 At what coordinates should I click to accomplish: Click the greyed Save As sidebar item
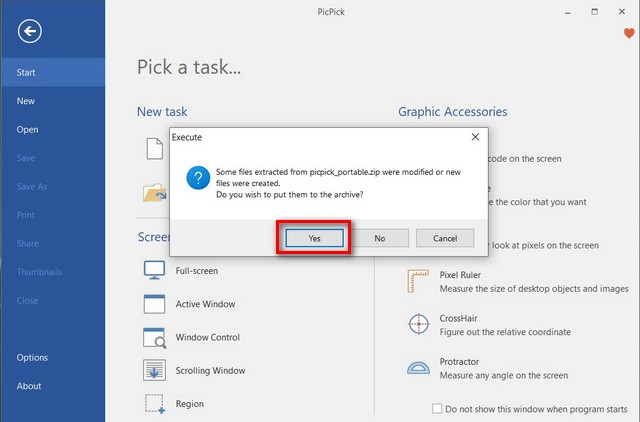52,187
